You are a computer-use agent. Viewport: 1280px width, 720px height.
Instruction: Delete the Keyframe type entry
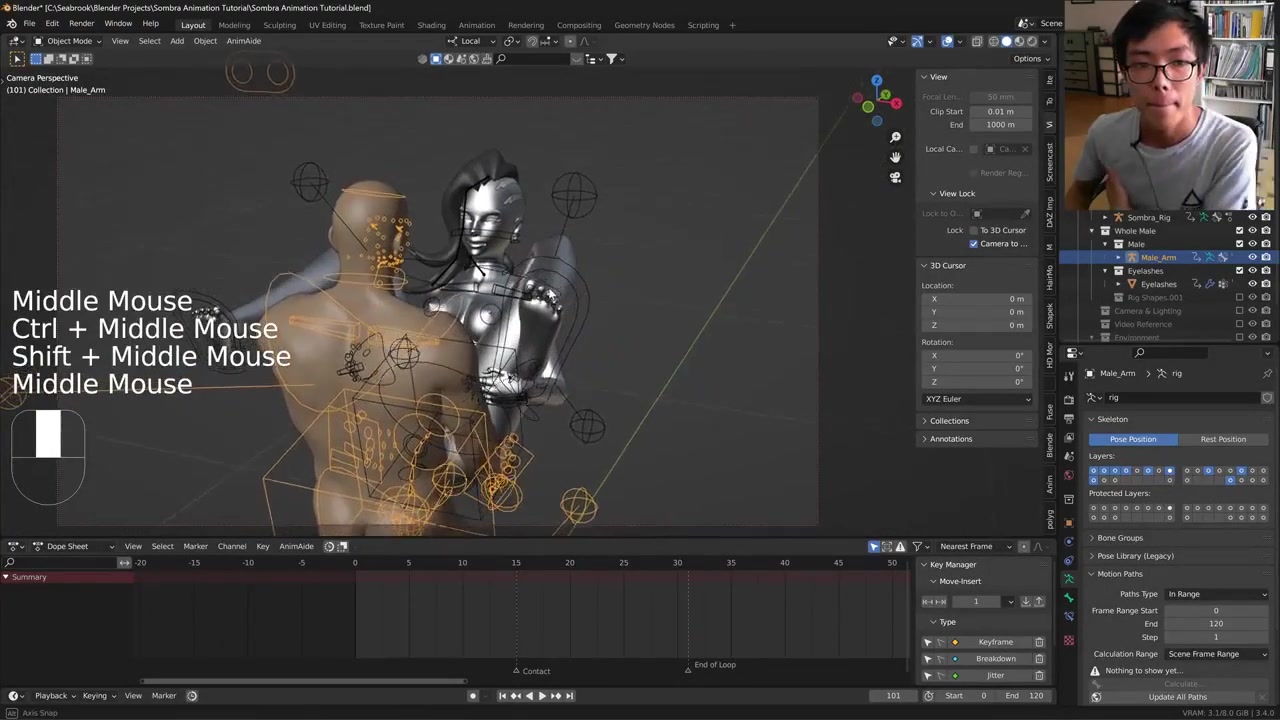click(1039, 642)
